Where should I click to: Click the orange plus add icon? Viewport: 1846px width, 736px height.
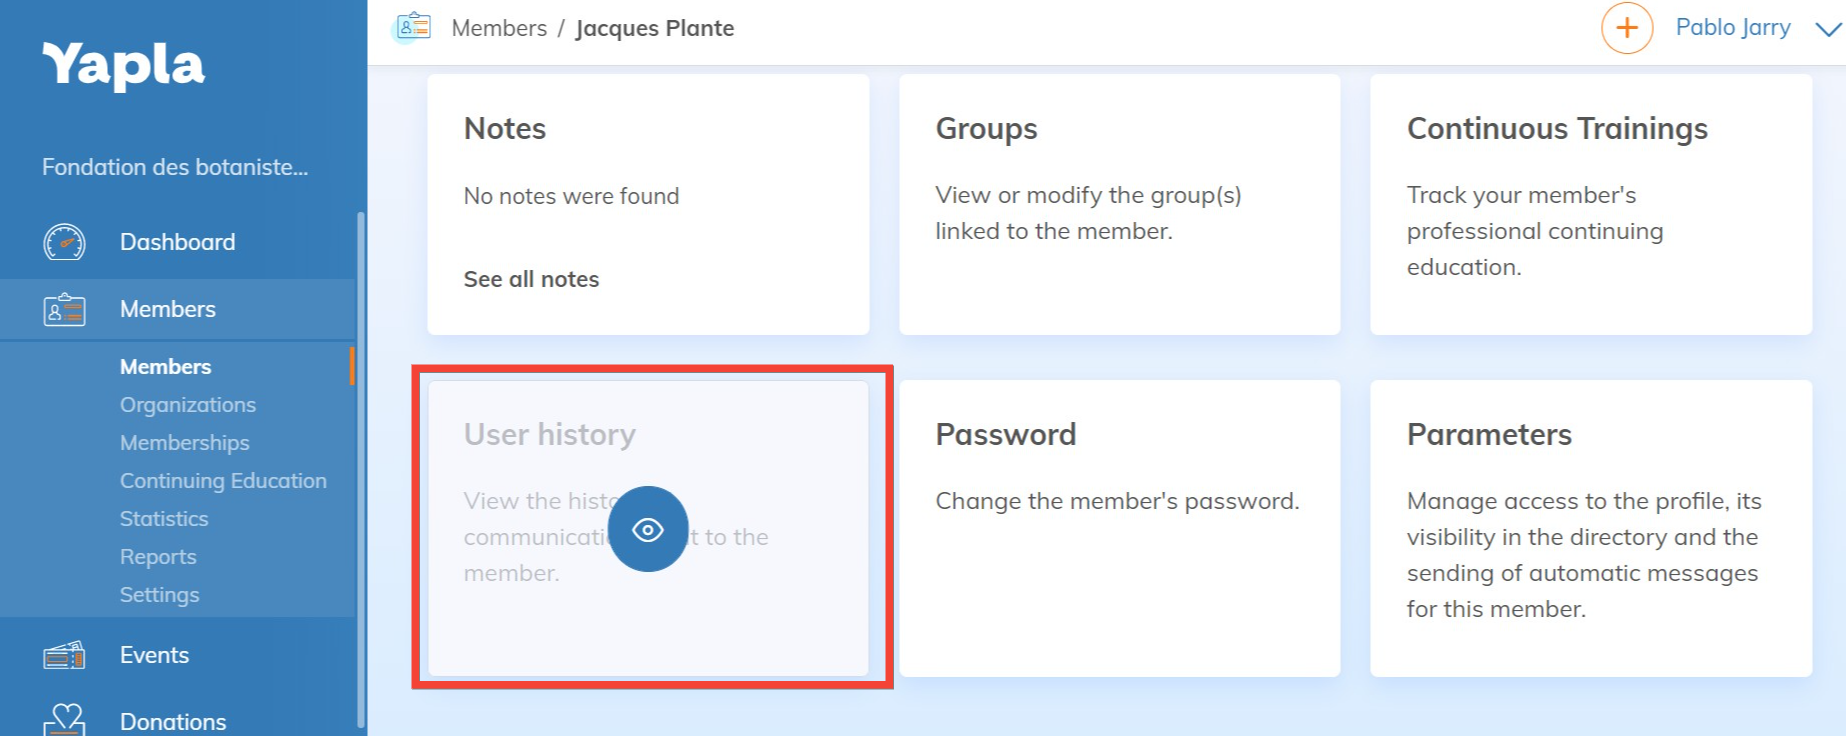[1627, 28]
